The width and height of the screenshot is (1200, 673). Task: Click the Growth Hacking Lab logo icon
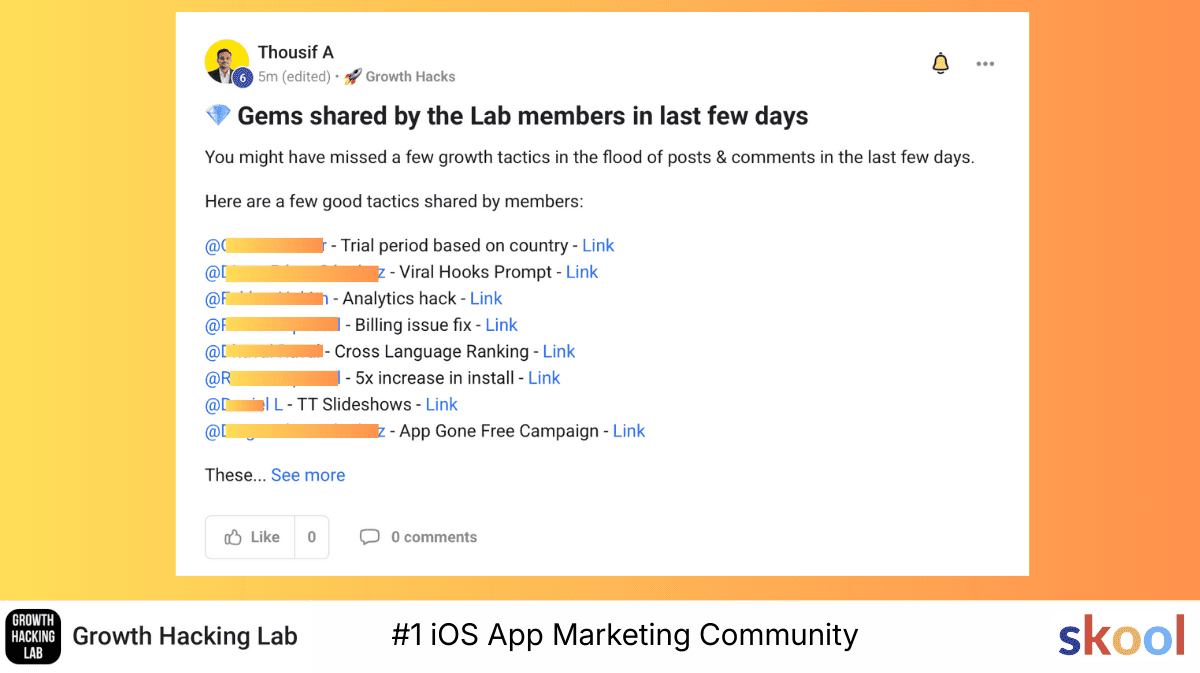point(33,636)
